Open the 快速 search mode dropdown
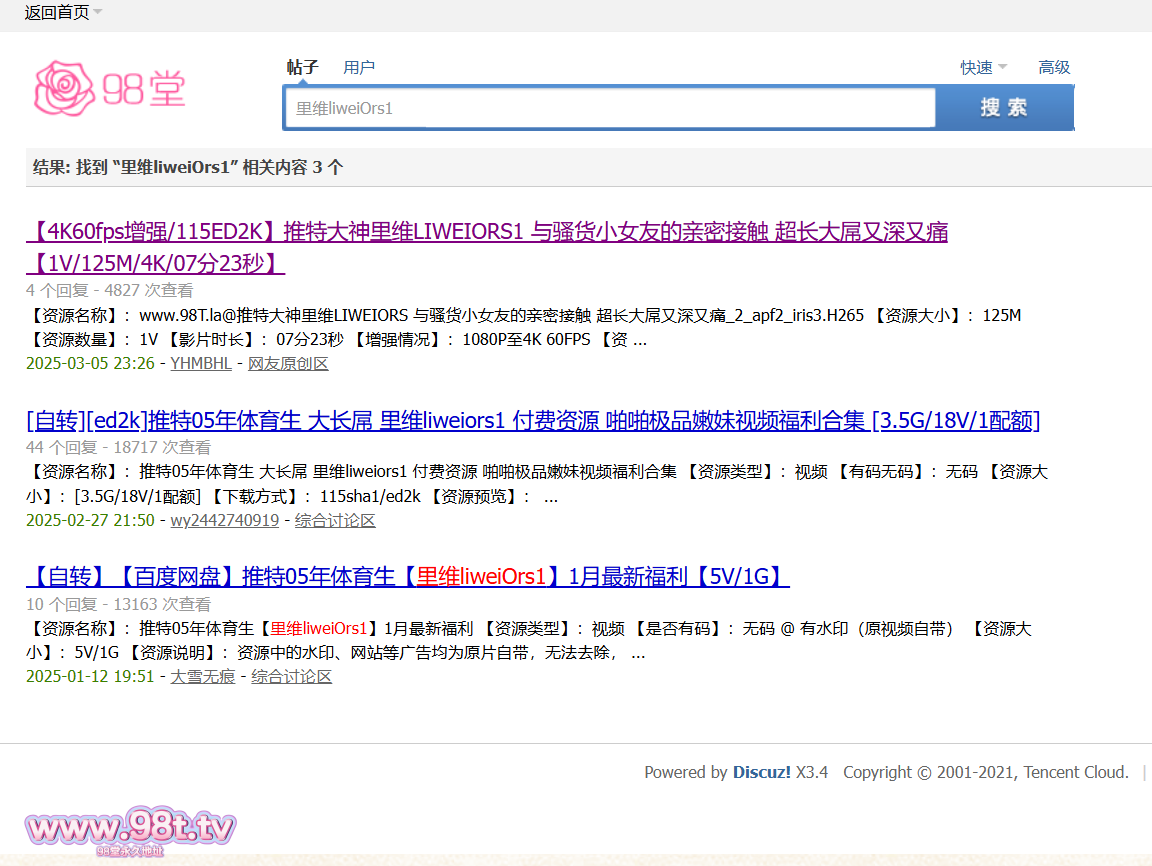Screen dimensions: 1152x866 (x=983, y=67)
